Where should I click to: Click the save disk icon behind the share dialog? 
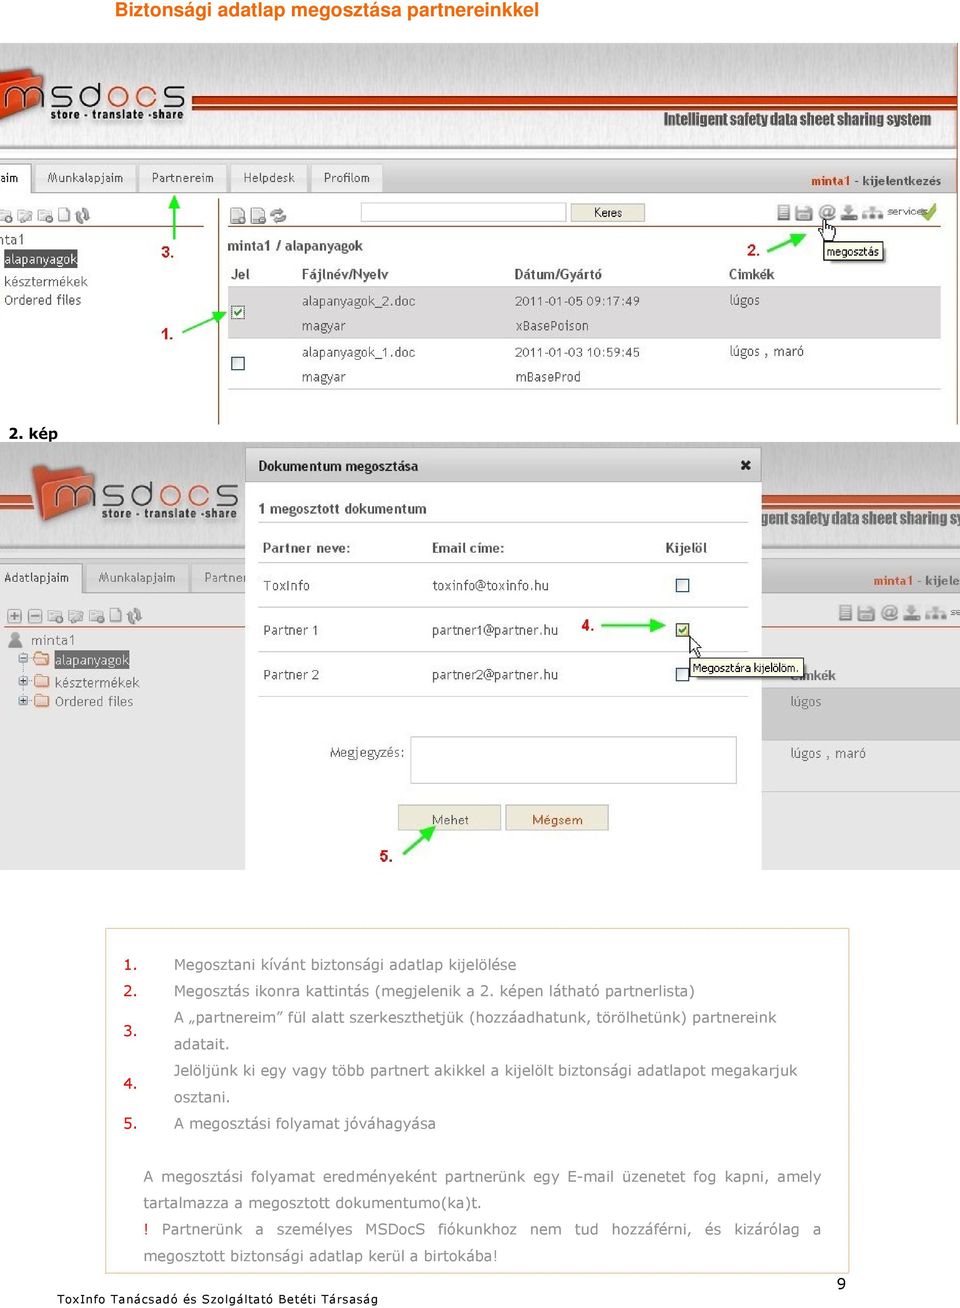866,612
